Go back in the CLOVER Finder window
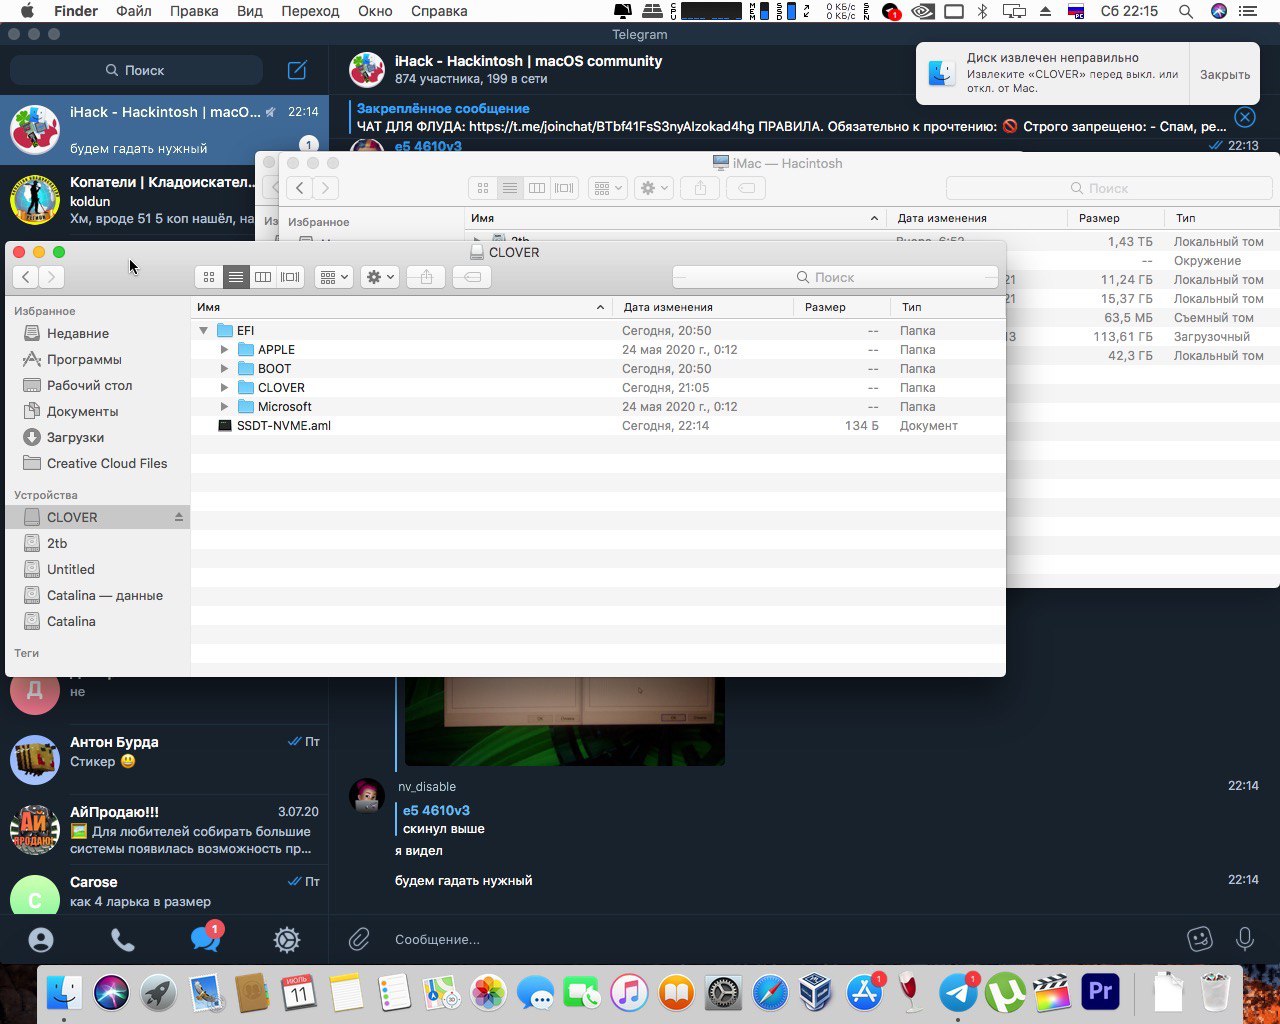This screenshot has width=1280, height=1024. tap(26, 277)
